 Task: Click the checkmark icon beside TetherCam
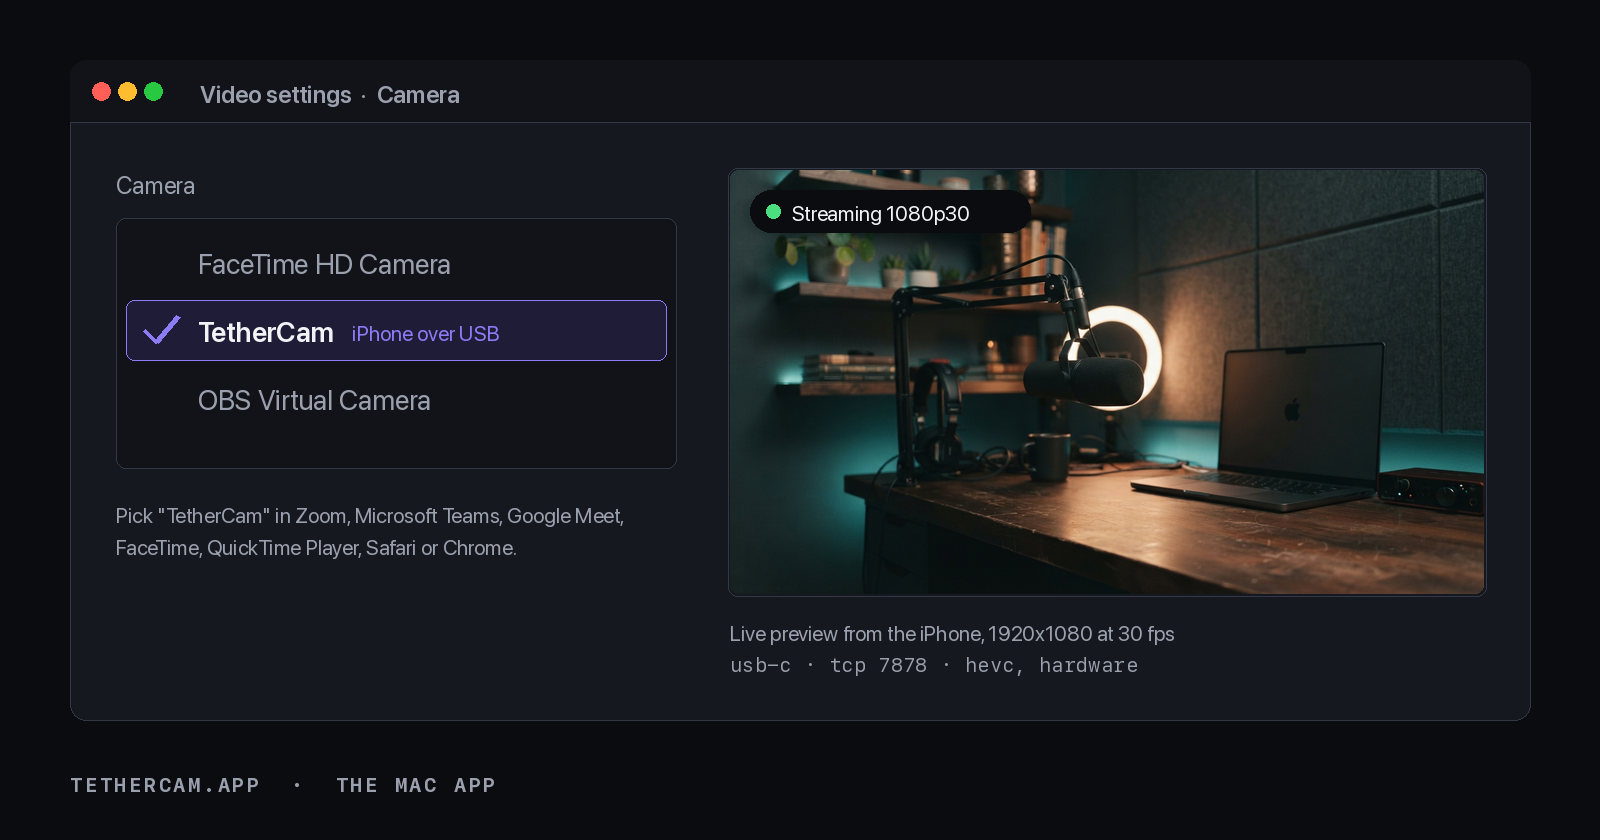pos(161,330)
